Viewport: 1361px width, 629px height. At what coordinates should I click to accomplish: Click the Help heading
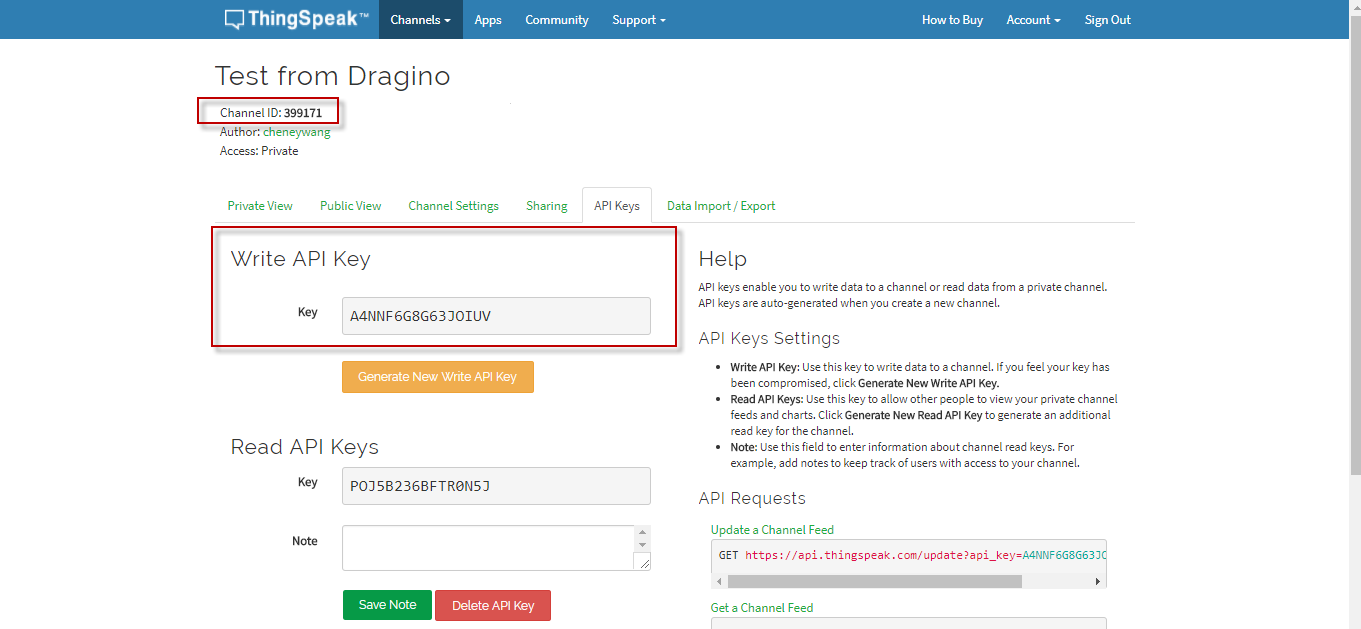point(723,259)
